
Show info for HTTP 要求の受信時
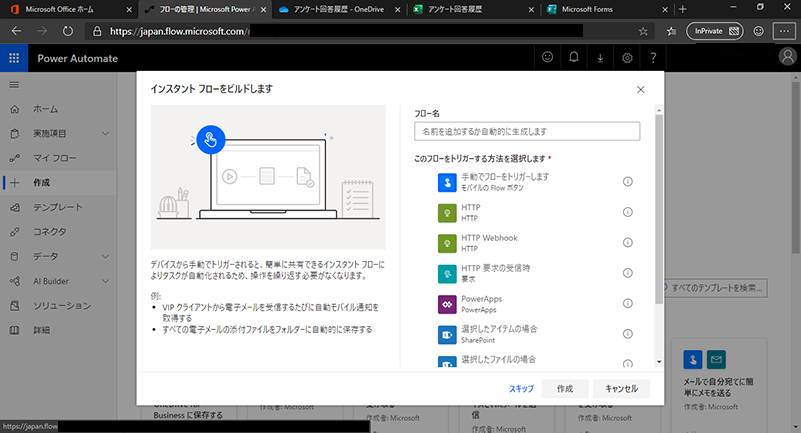pyautogui.click(x=628, y=273)
